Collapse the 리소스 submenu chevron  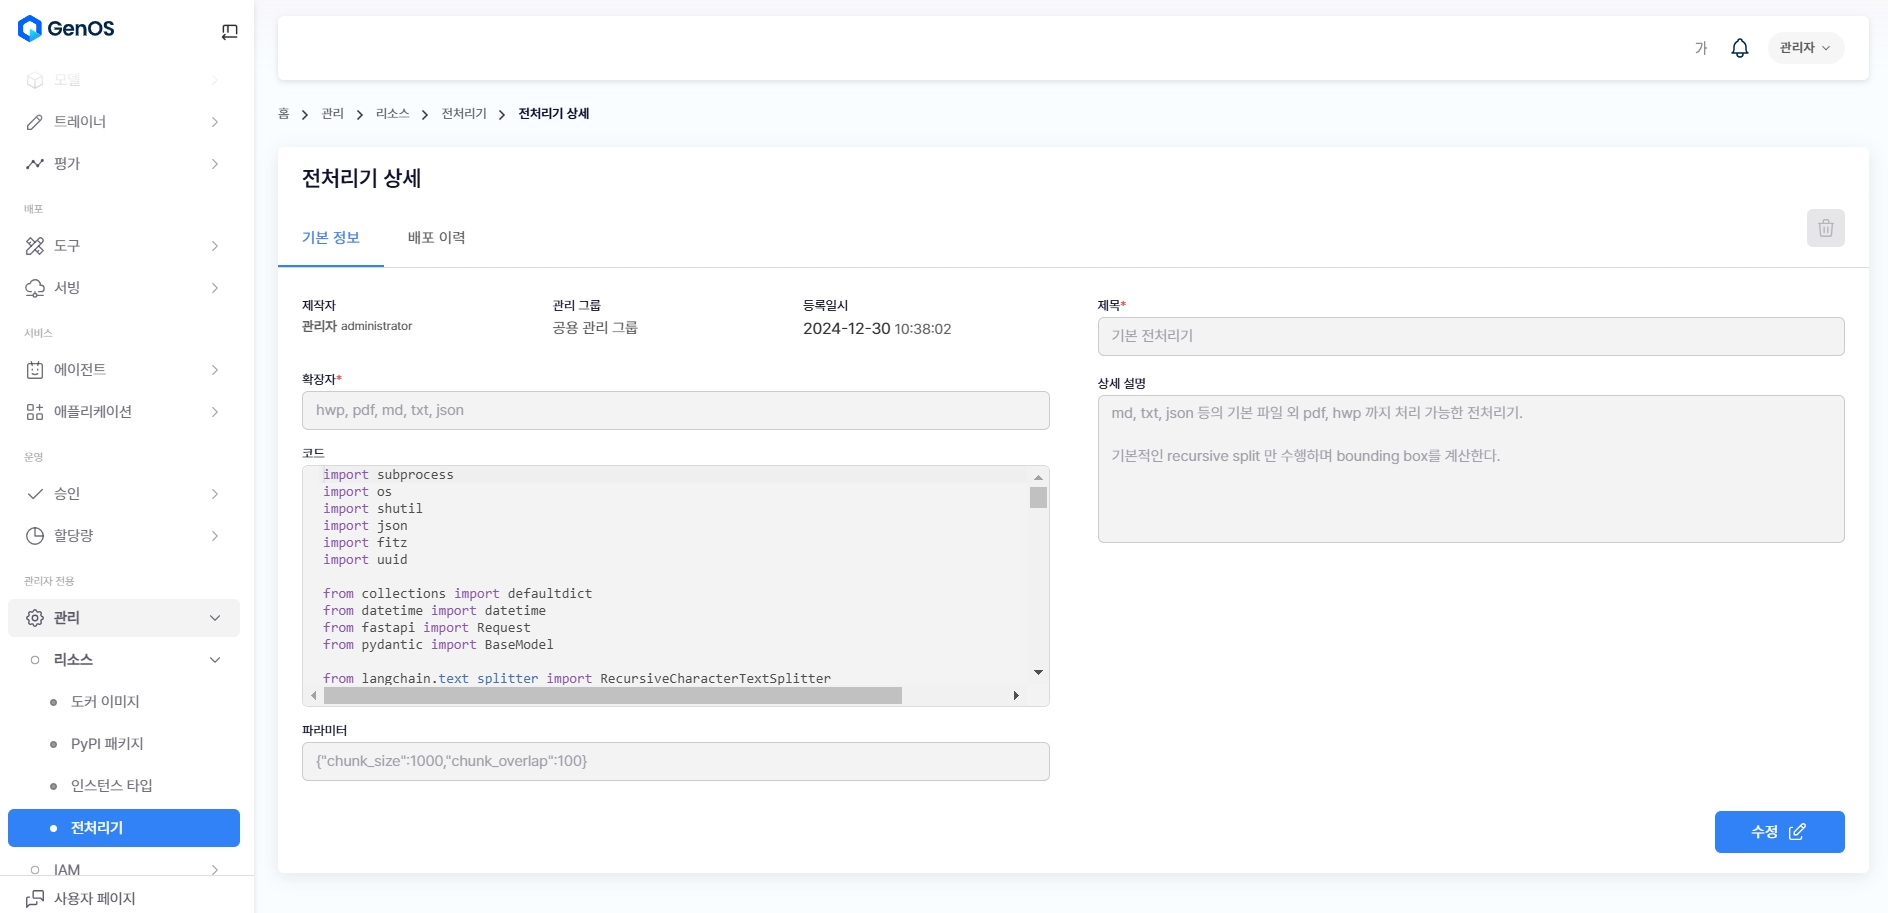(215, 660)
